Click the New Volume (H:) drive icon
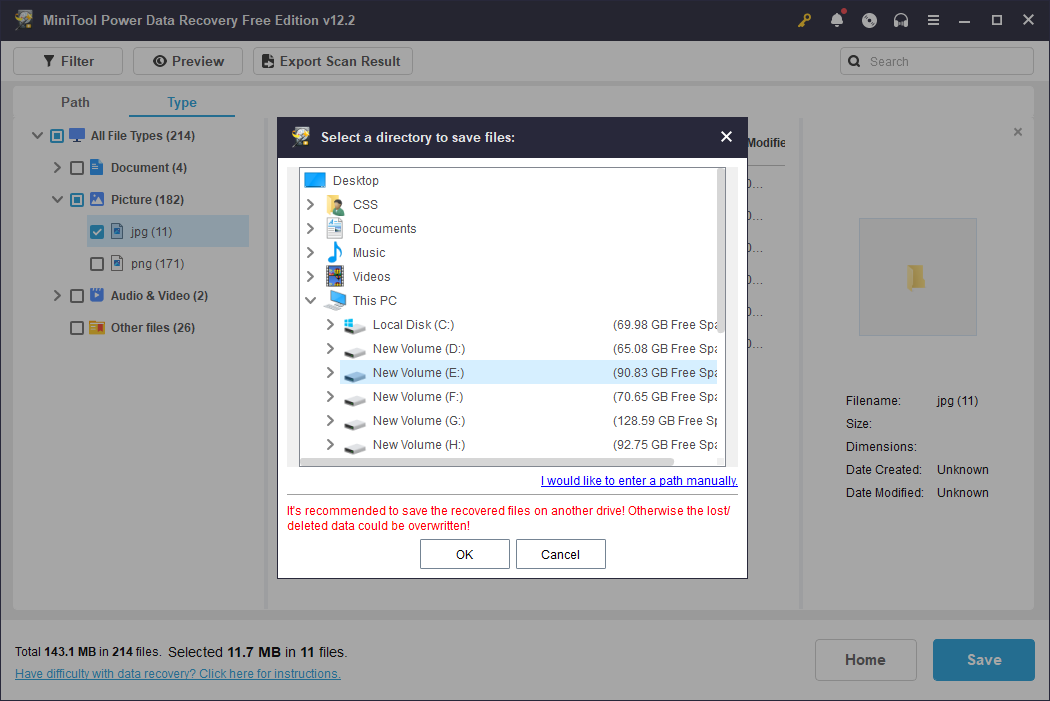The height and width of the screenshot is (701, 1050). (354, 447)
